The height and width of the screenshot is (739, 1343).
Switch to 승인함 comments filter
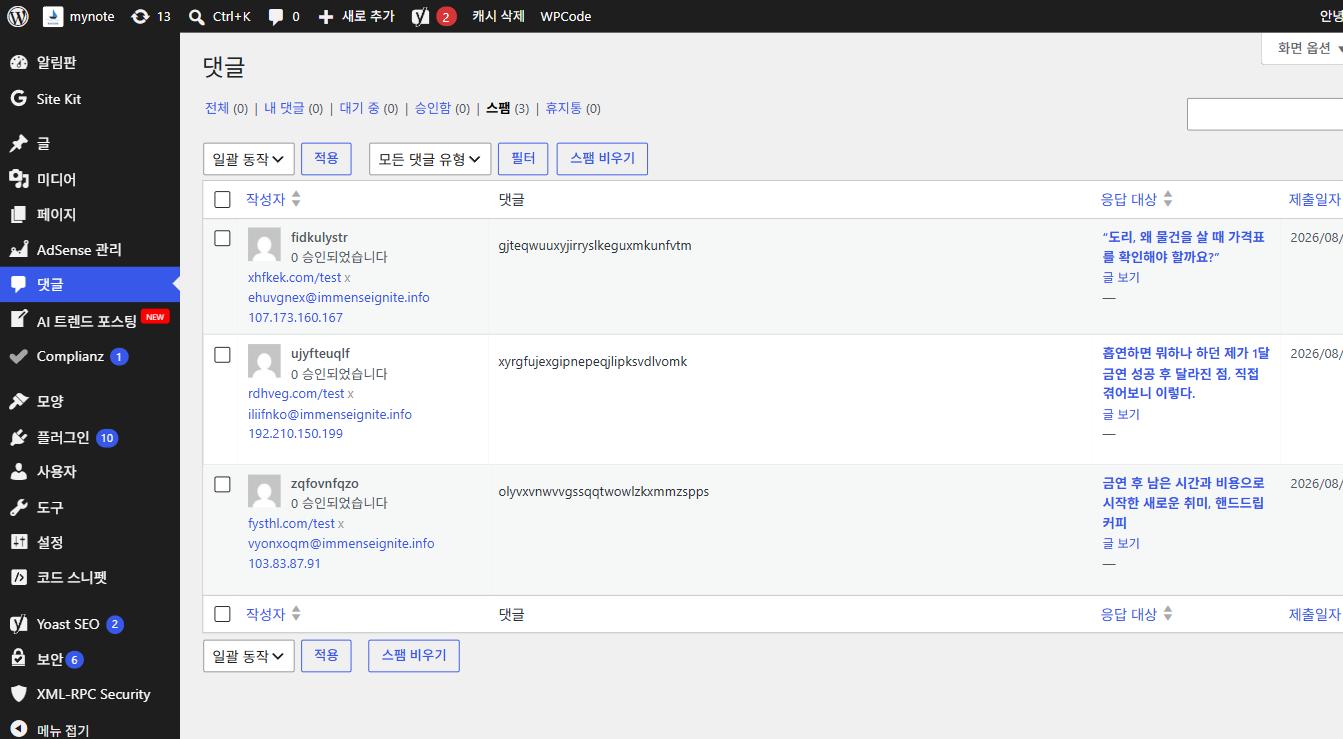[x=433, y=108]
